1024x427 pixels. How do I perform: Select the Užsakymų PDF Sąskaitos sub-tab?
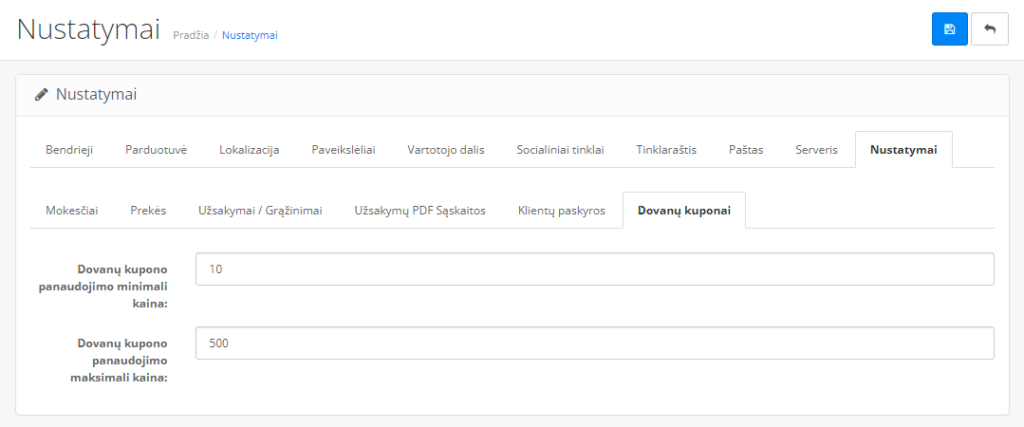[420, 210]
